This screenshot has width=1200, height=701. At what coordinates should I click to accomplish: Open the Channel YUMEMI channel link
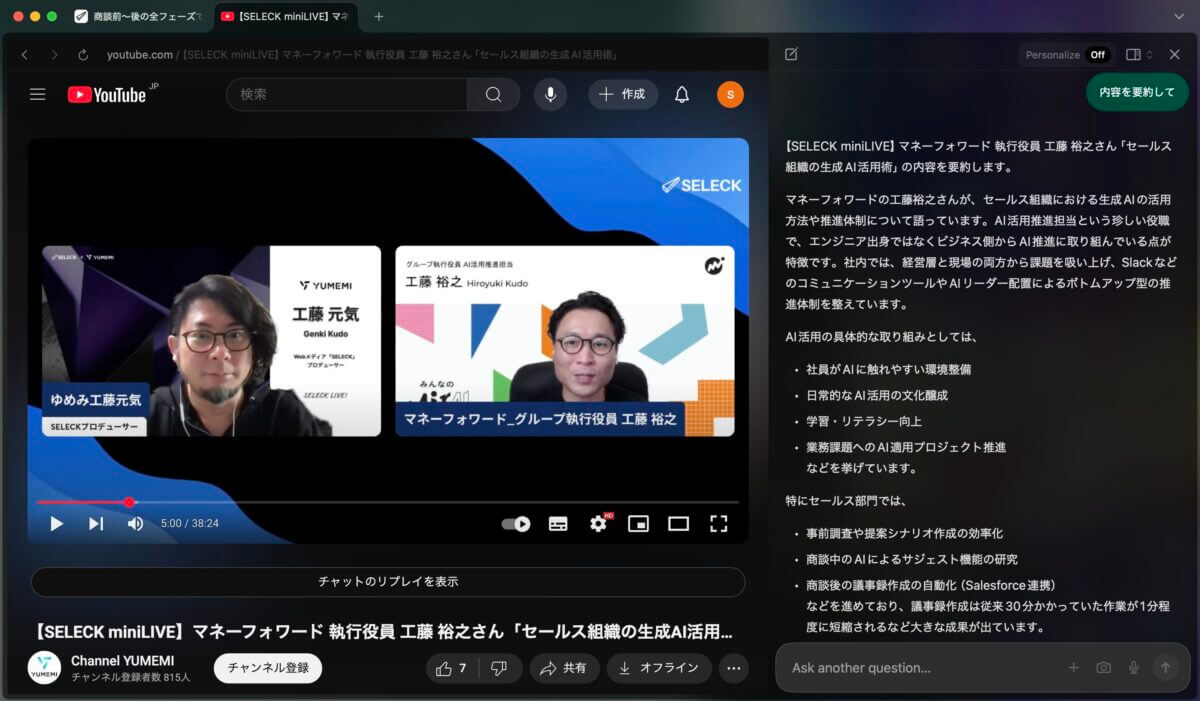coord(123,660)
